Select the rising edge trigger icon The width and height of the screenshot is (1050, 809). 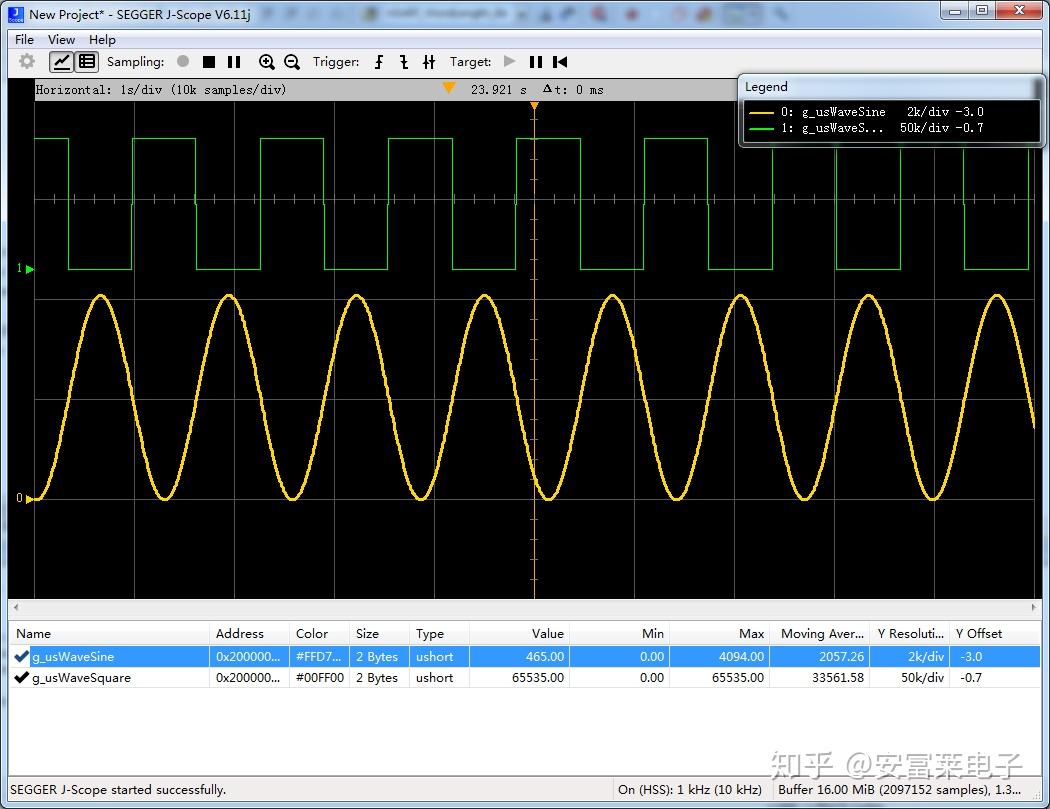[379, 62]
